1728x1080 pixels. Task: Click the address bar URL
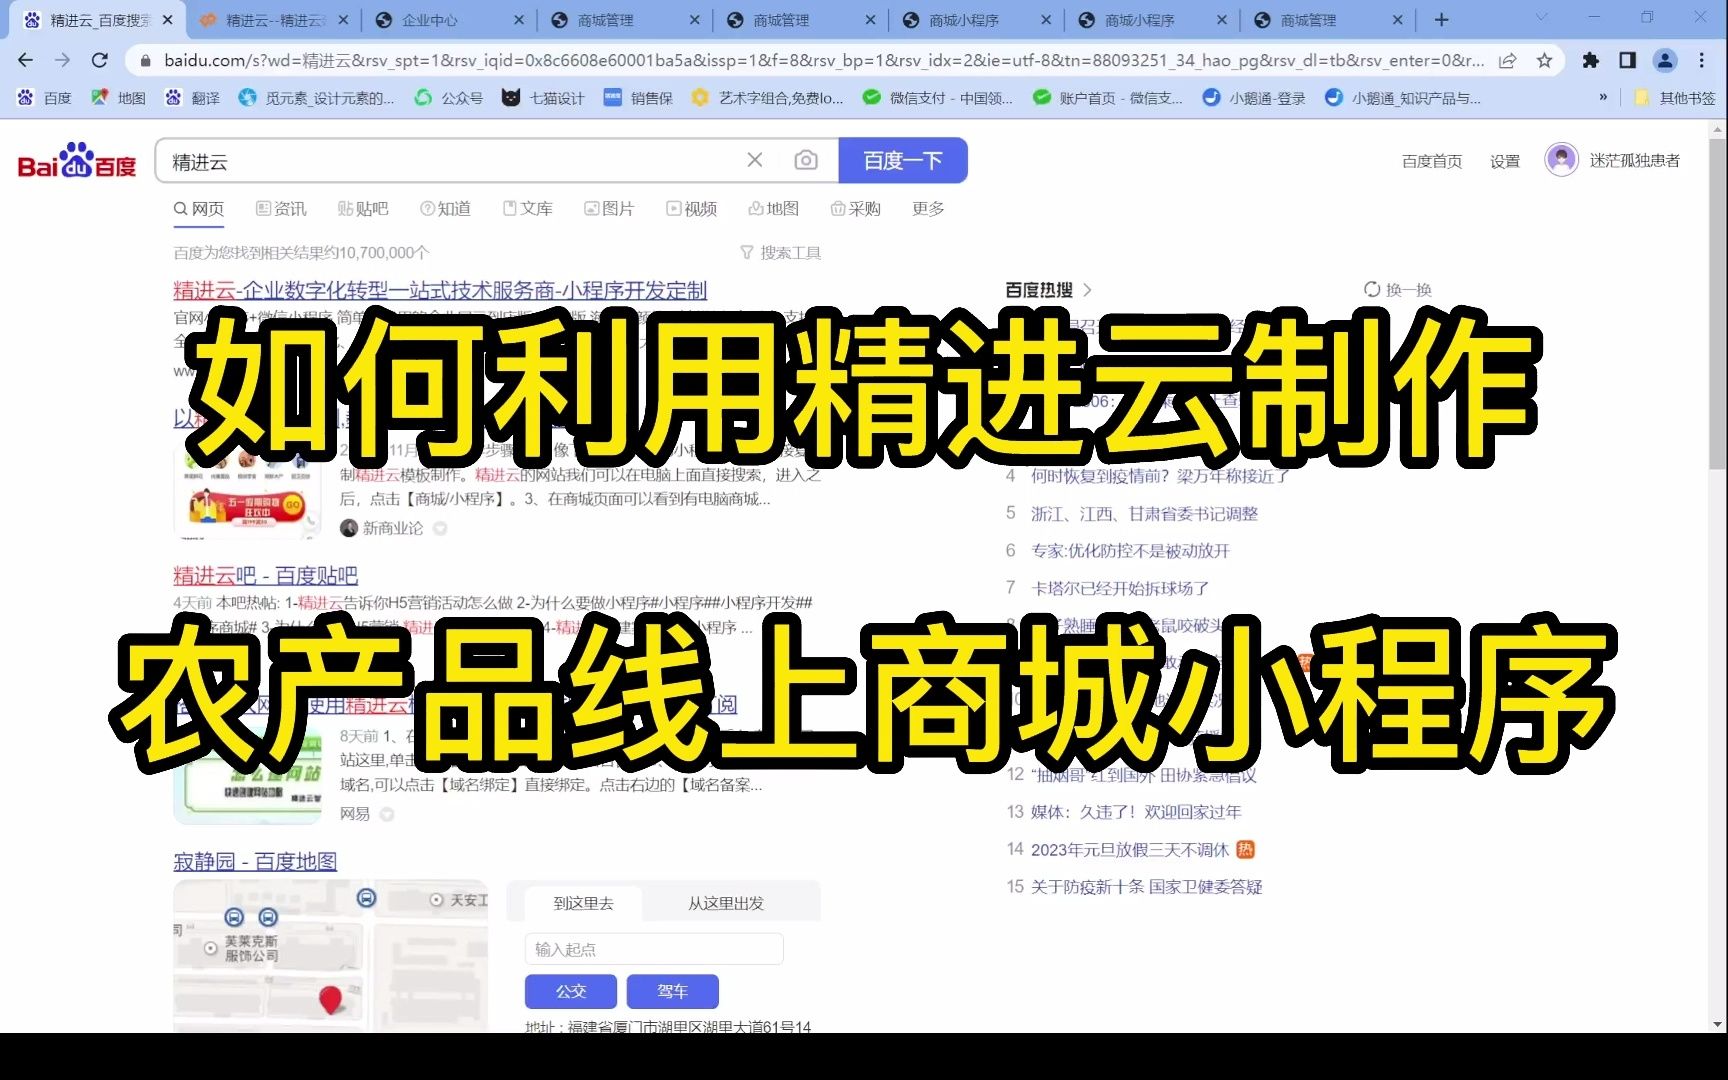pyautogui.click(x=823, y=60)
